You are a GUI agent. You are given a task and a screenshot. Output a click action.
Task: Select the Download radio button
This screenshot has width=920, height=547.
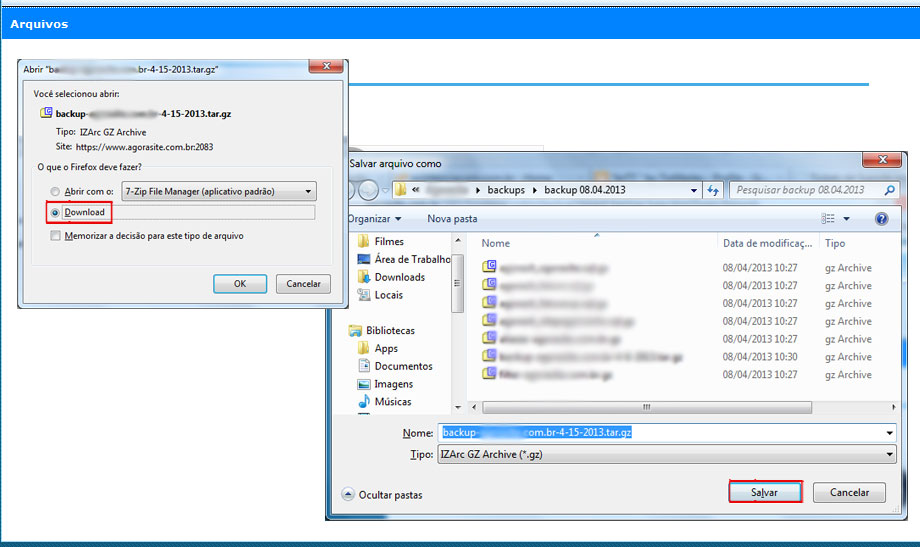[55, 212]
